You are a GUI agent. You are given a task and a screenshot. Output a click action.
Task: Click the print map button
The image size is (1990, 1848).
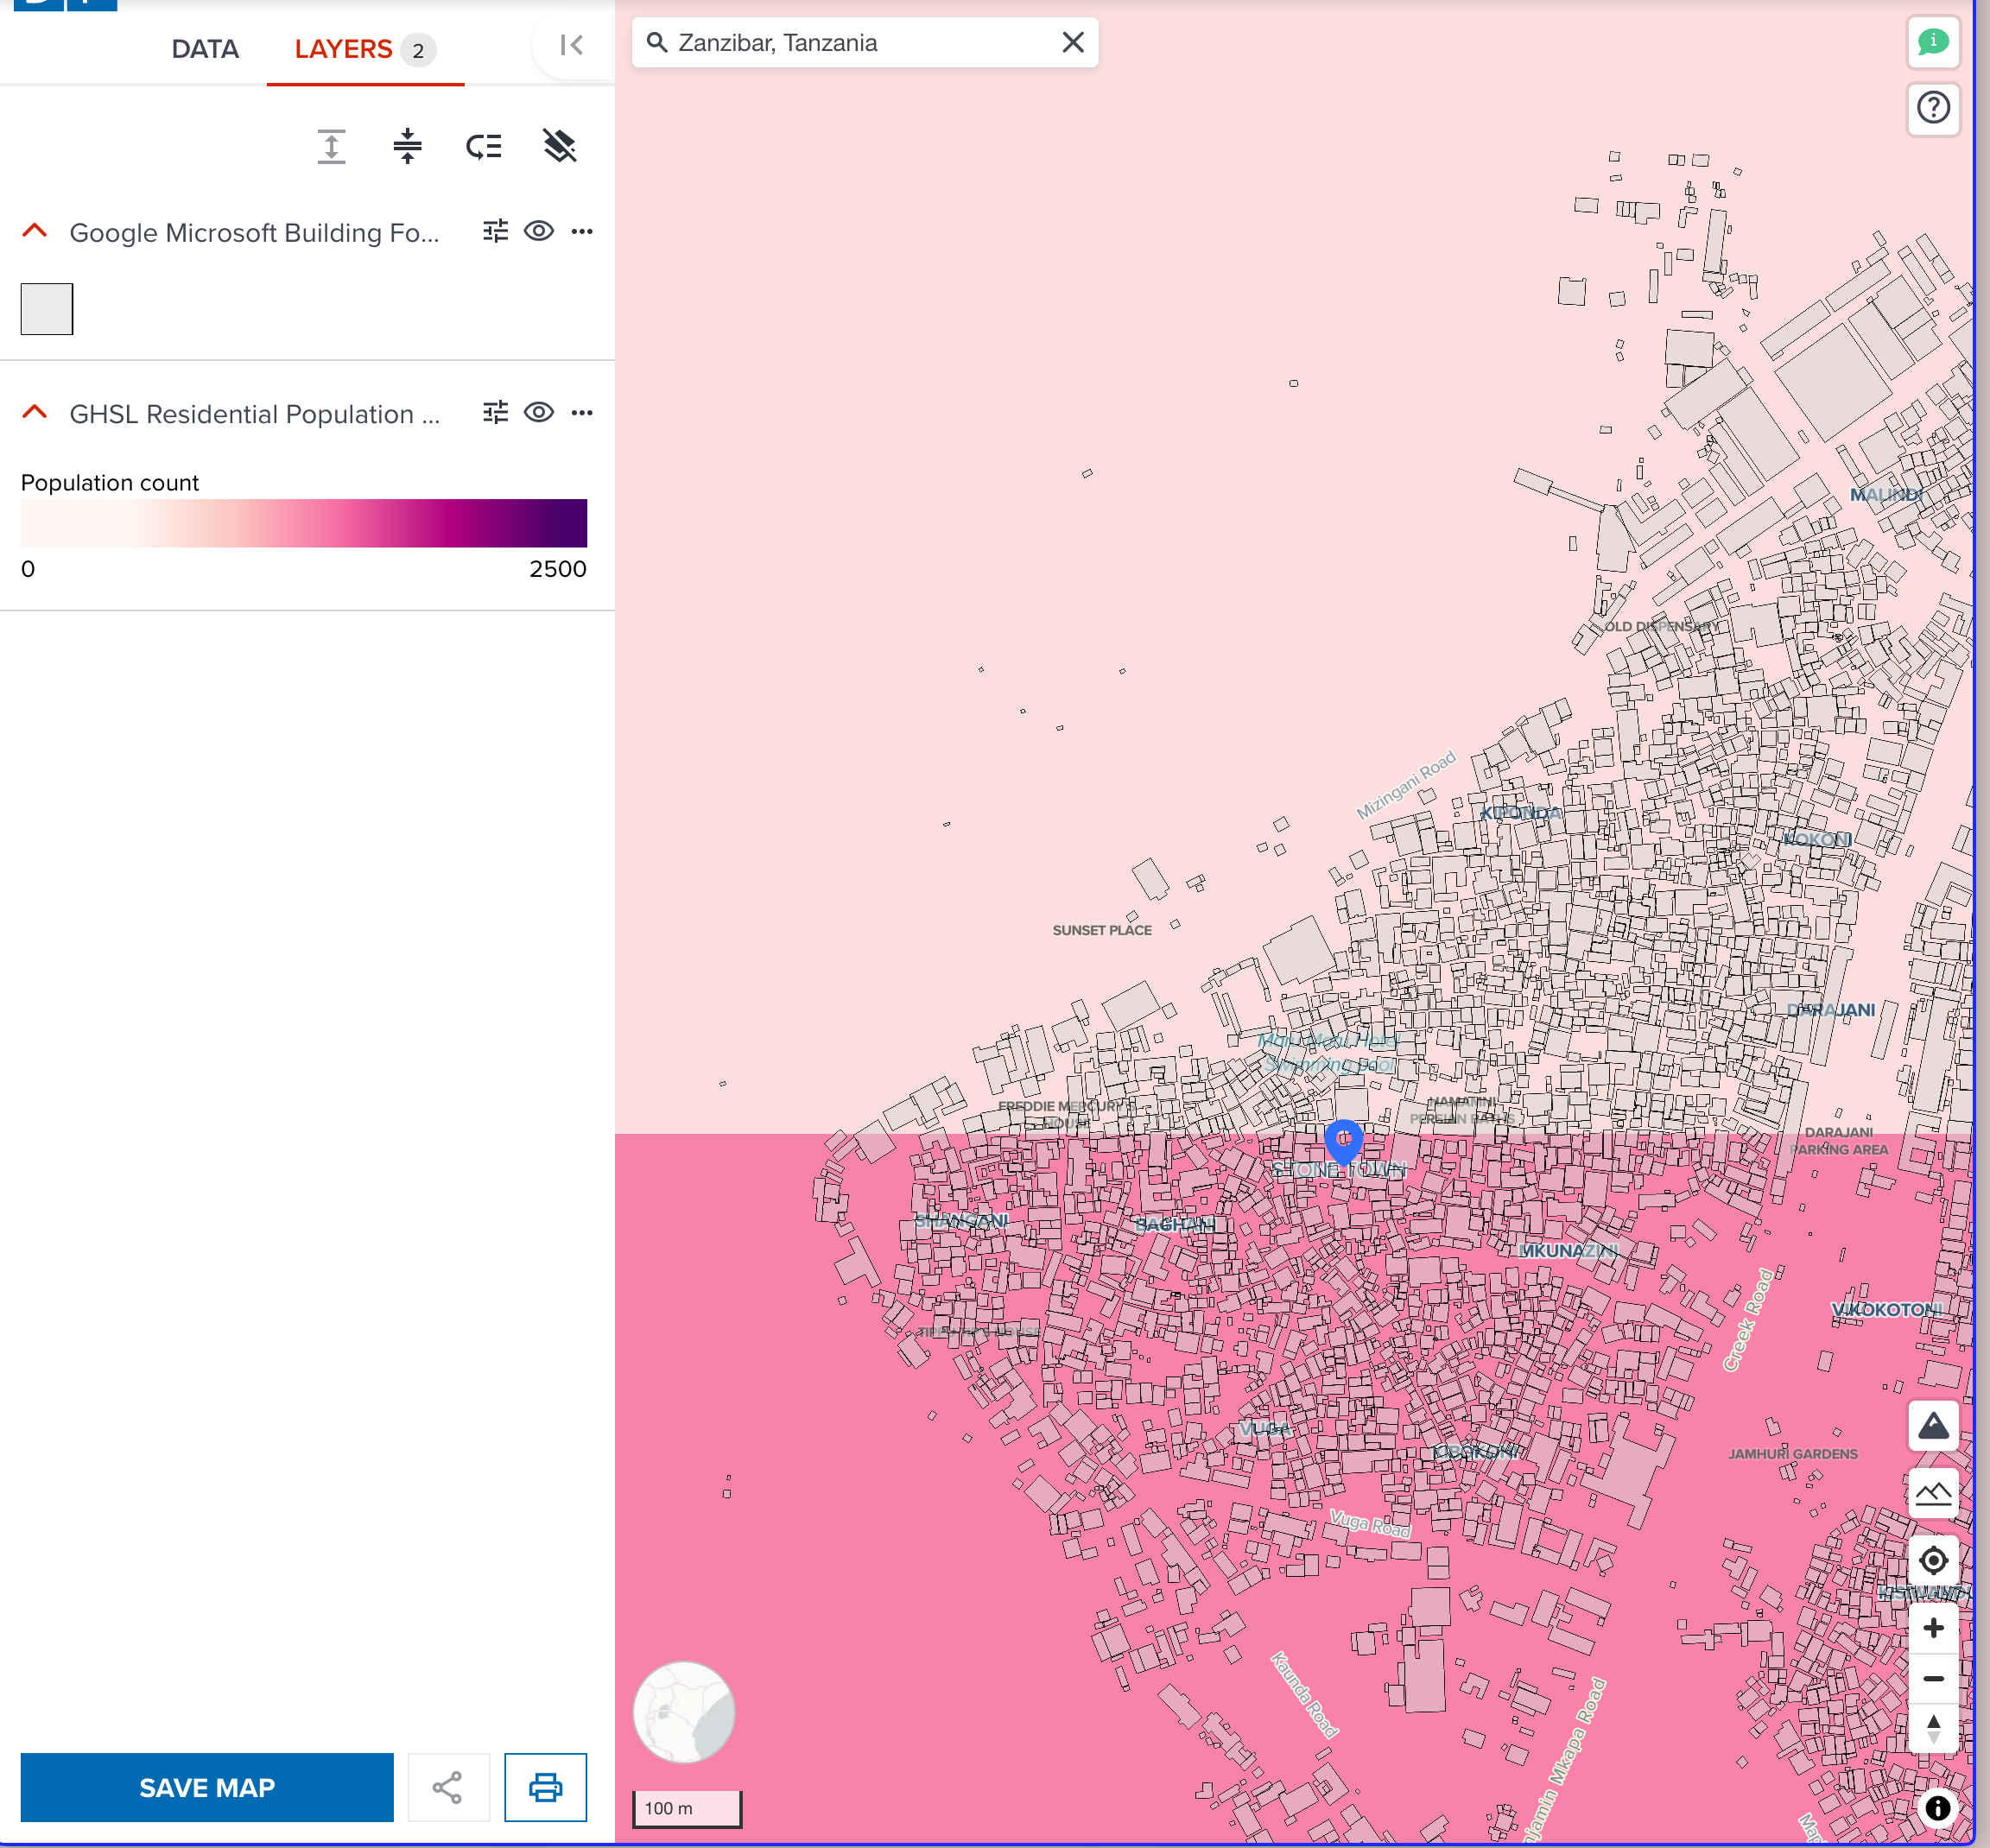pos(546,1787)
